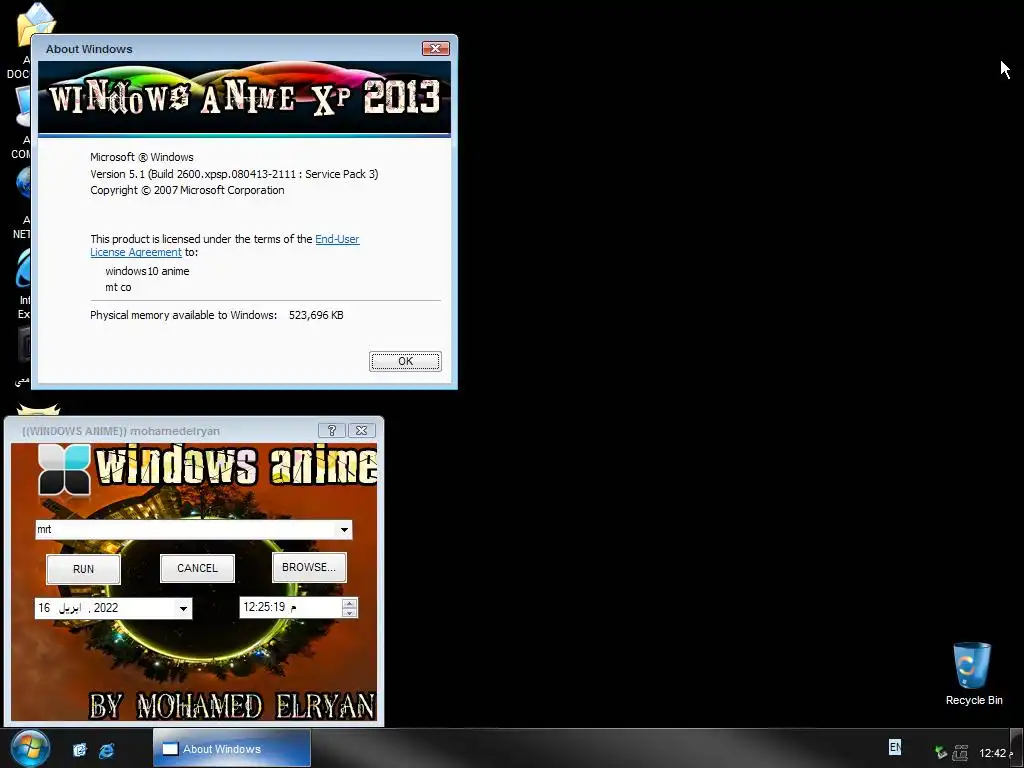Increase time with the up spinner arrow
The height and width of the screenshot is (768, 1024).
350,603
